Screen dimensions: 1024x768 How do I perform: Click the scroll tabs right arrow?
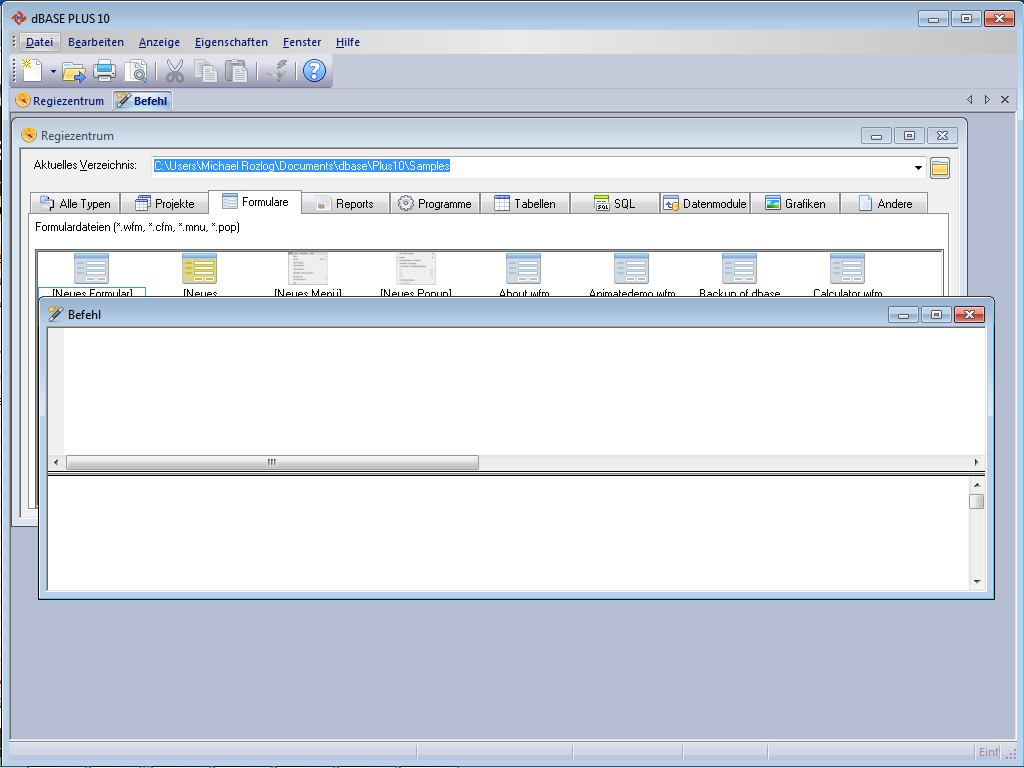[x=987, y=100]
